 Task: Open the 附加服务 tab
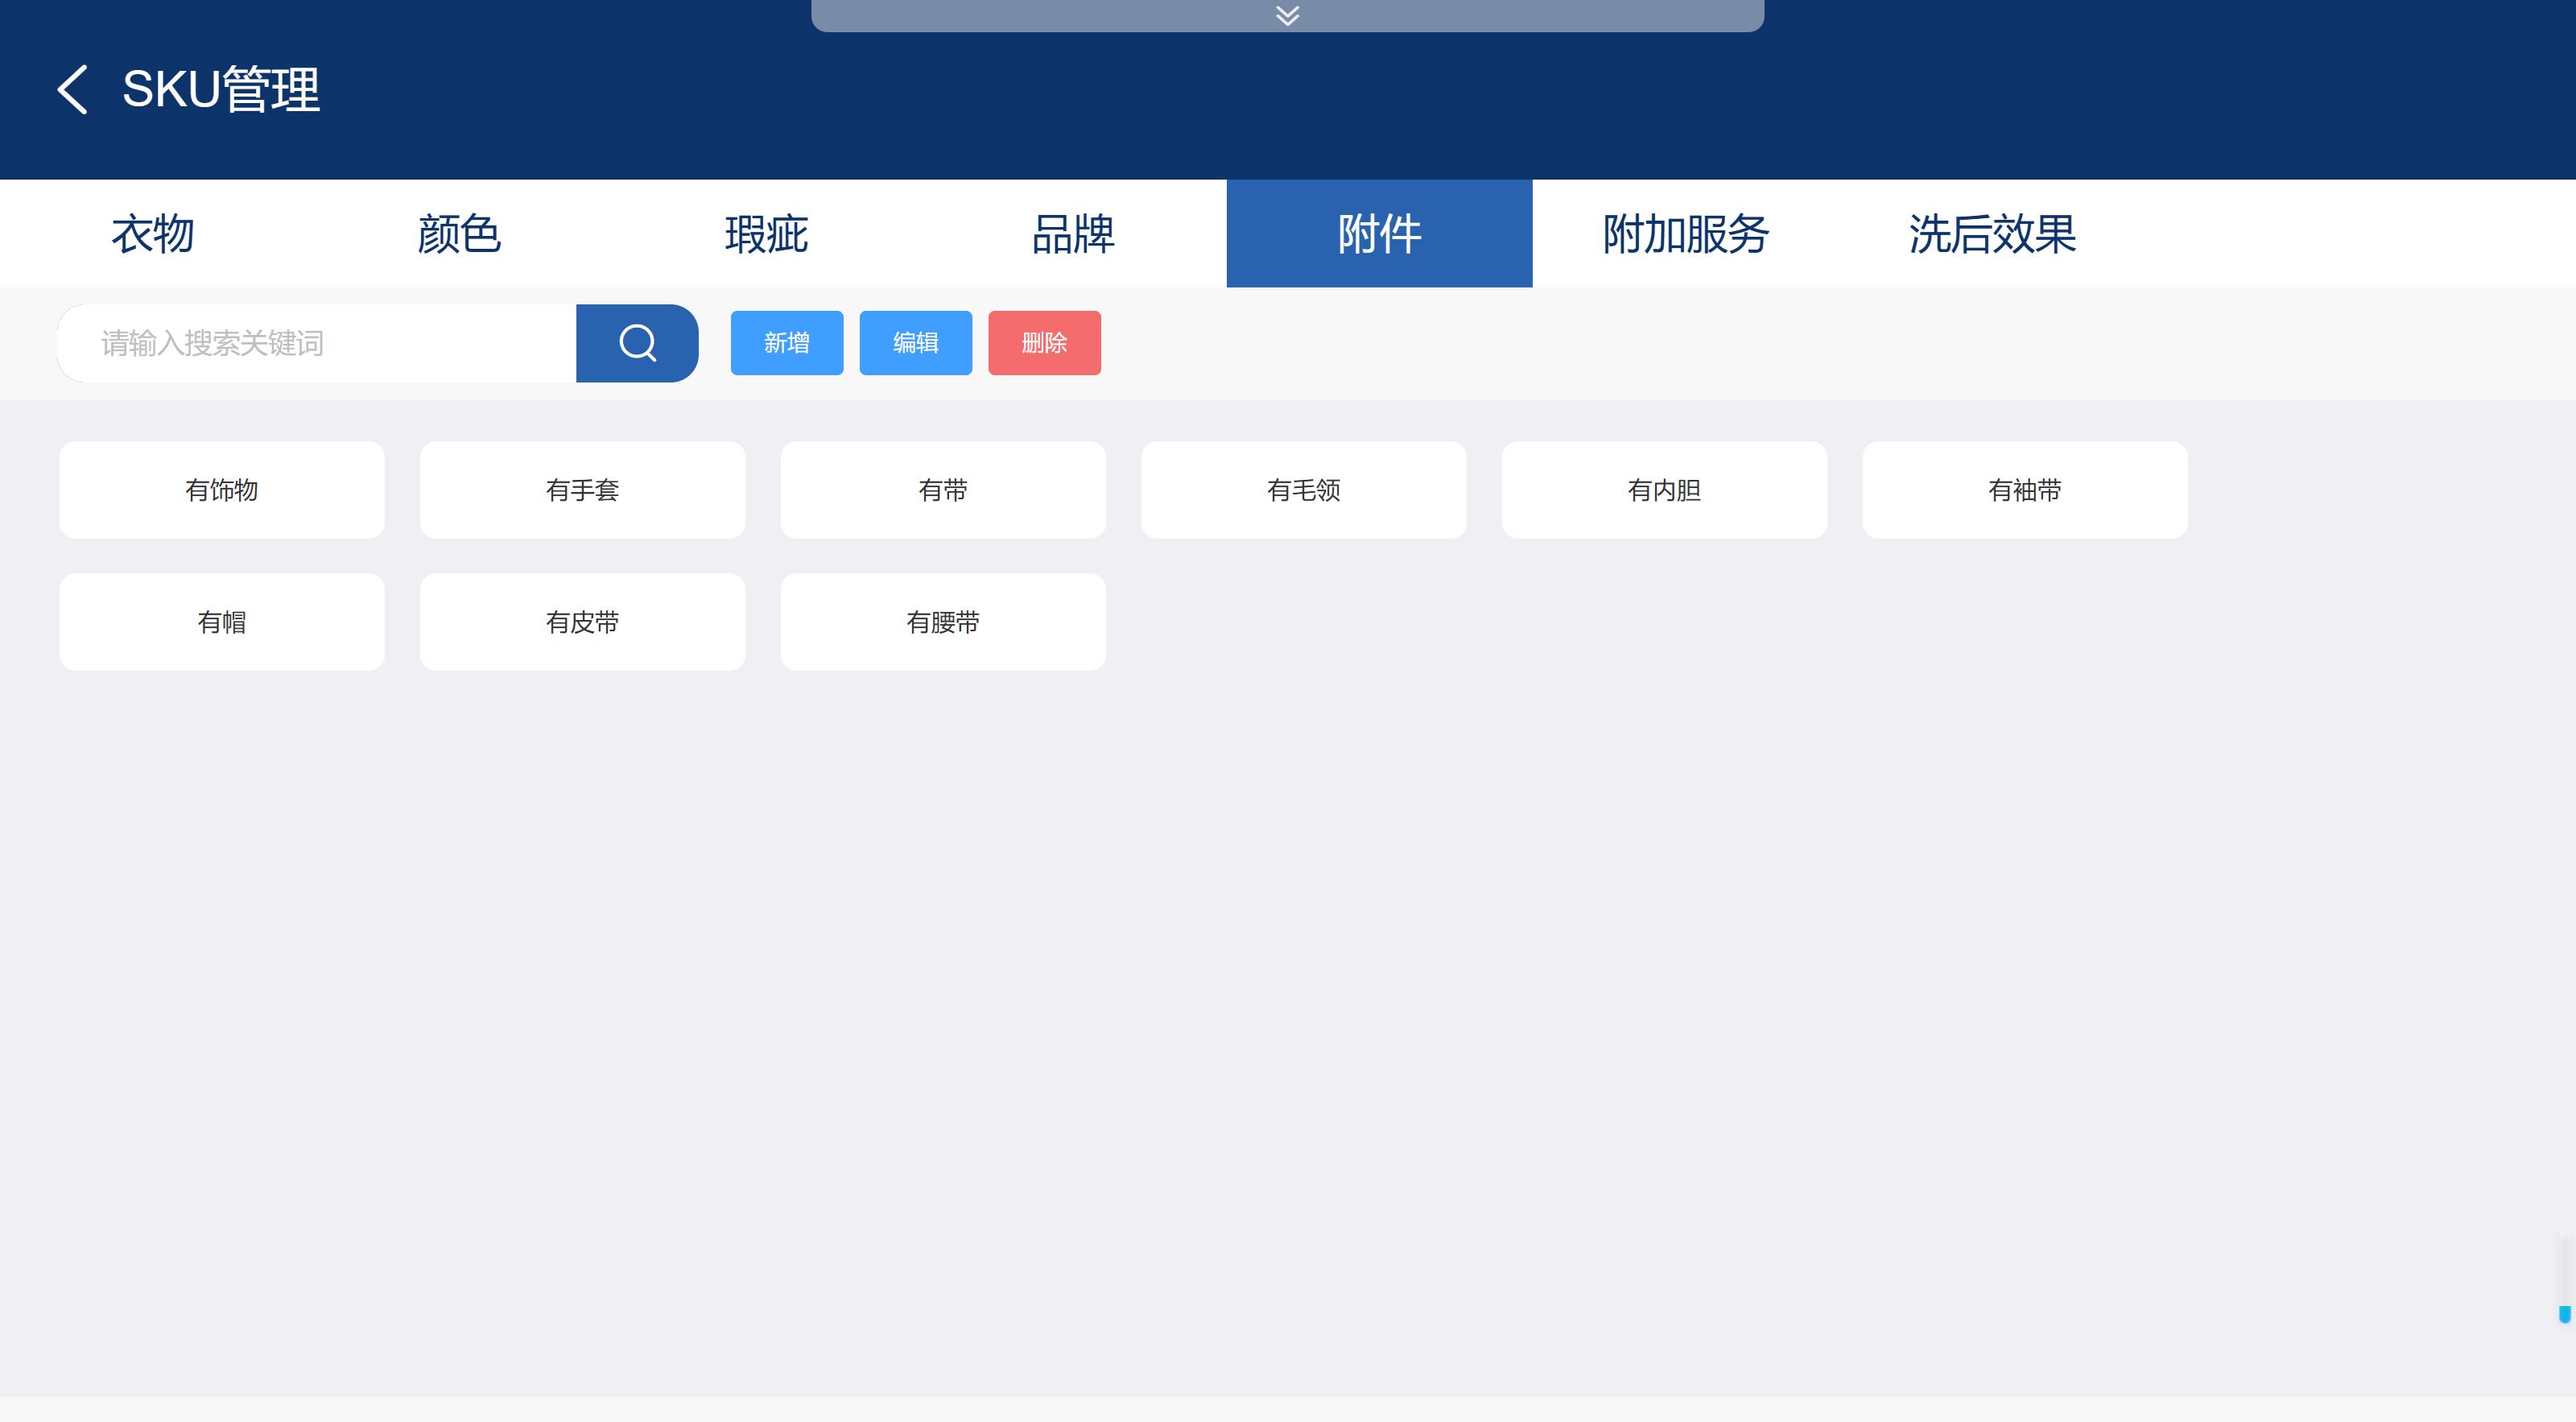point(1686,234)
